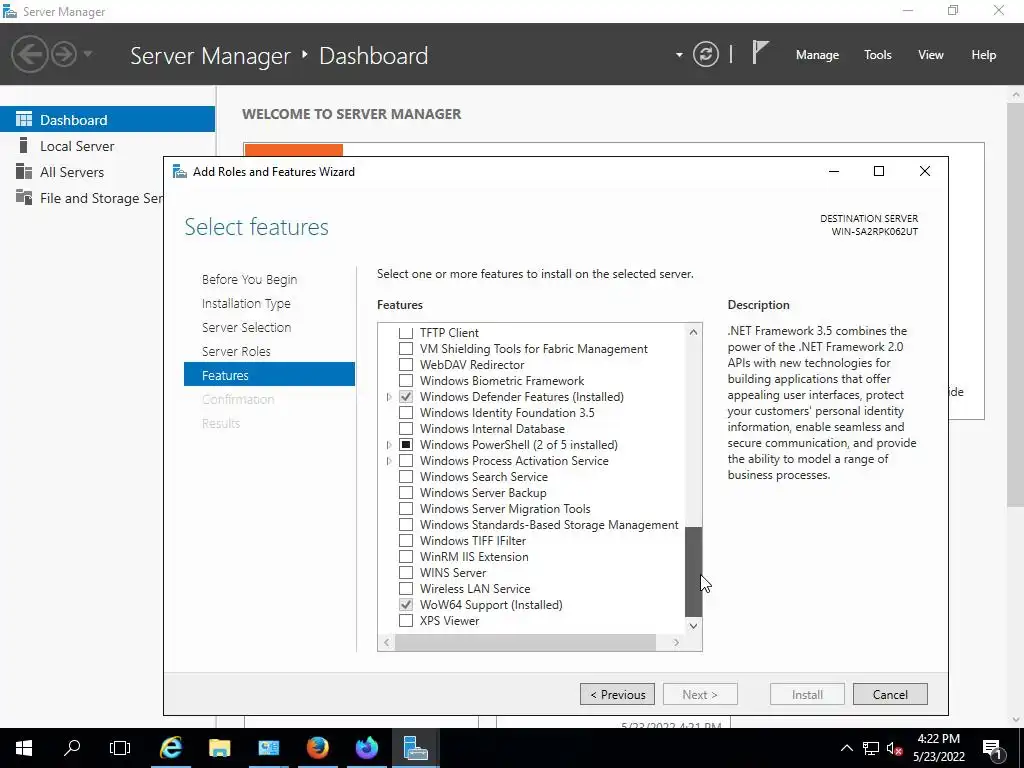Select Local Server in sidebar
The image size is (1024, 768).
coord(77,146)
